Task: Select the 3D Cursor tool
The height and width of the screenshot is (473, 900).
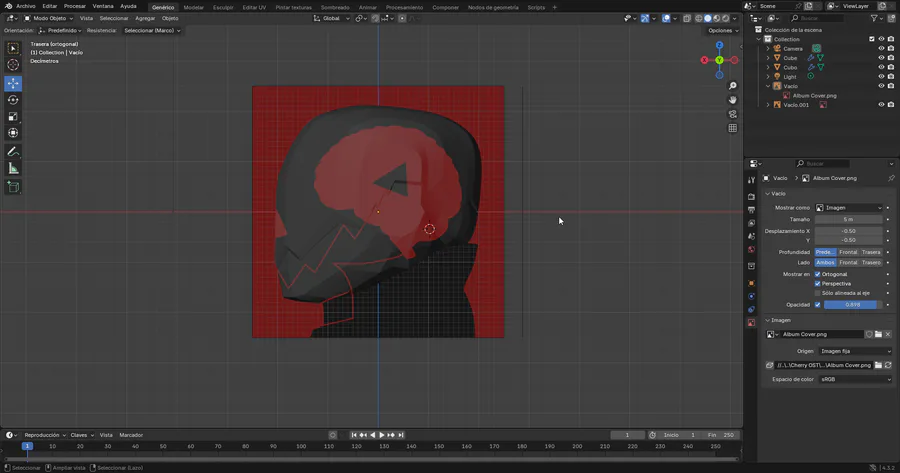Action: (x=13, y=65)
